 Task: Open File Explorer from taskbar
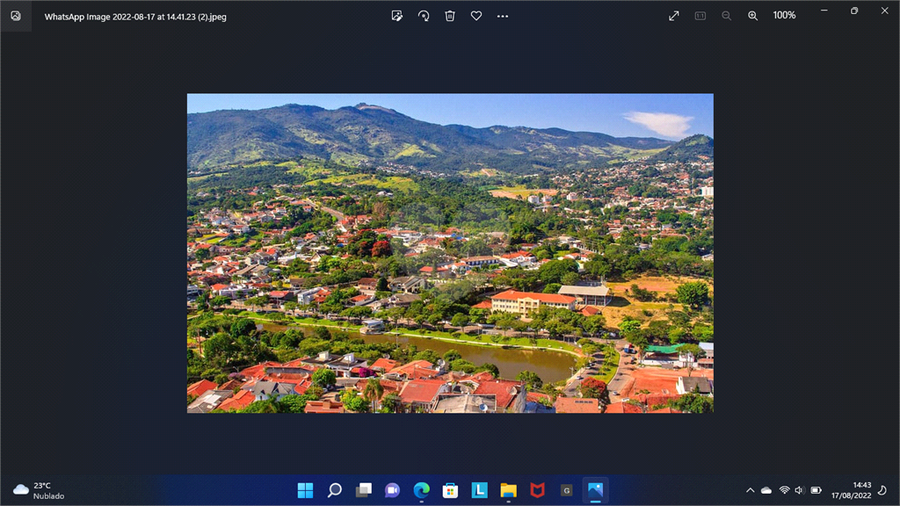[x=509, y=490]
